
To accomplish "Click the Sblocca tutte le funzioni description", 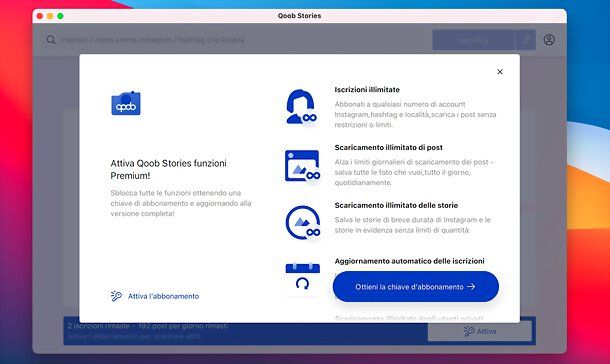I will [x=181, y=203].
